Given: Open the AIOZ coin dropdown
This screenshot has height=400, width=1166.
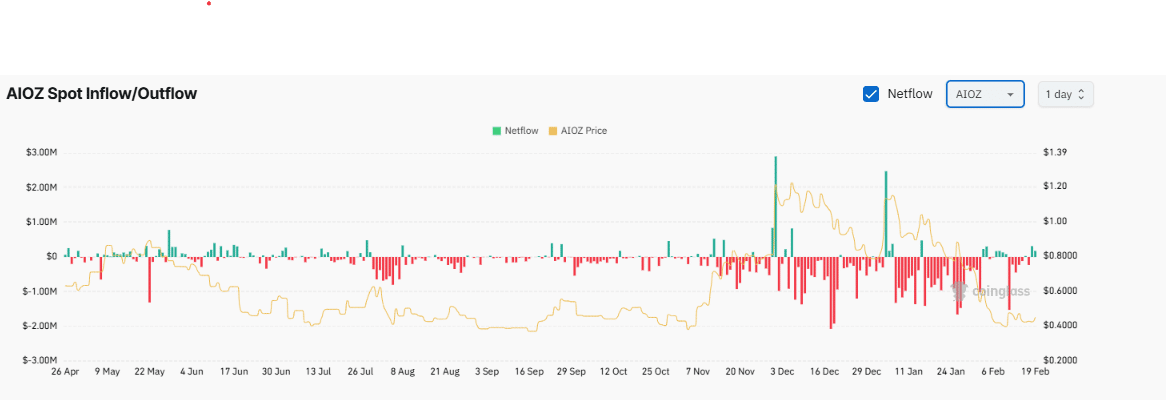Looking at the screenshot, I should [984, 94].
